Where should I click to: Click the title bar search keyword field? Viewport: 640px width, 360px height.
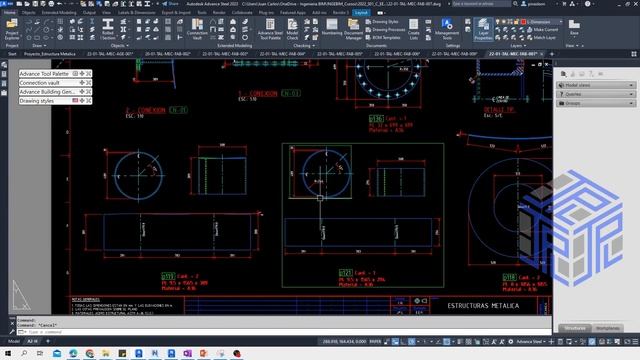(x=481, y=4)
